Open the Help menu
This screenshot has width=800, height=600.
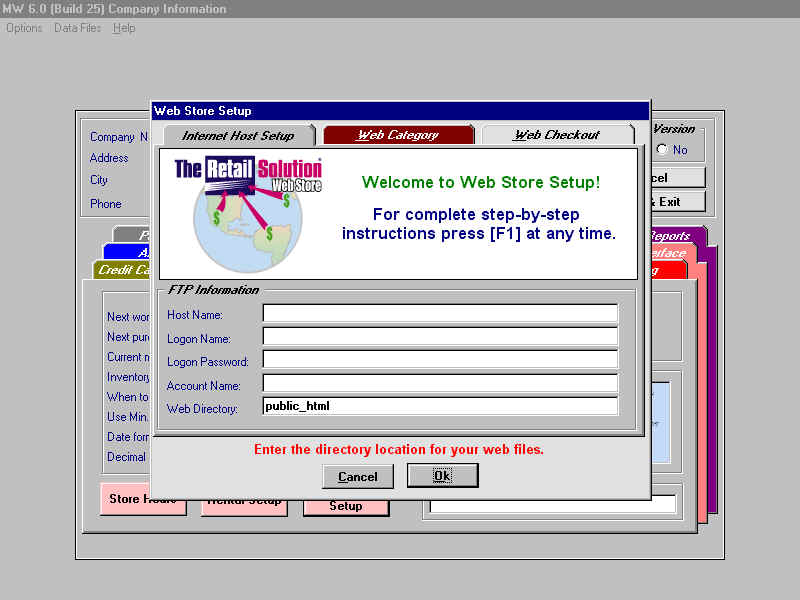pos(124,28)
